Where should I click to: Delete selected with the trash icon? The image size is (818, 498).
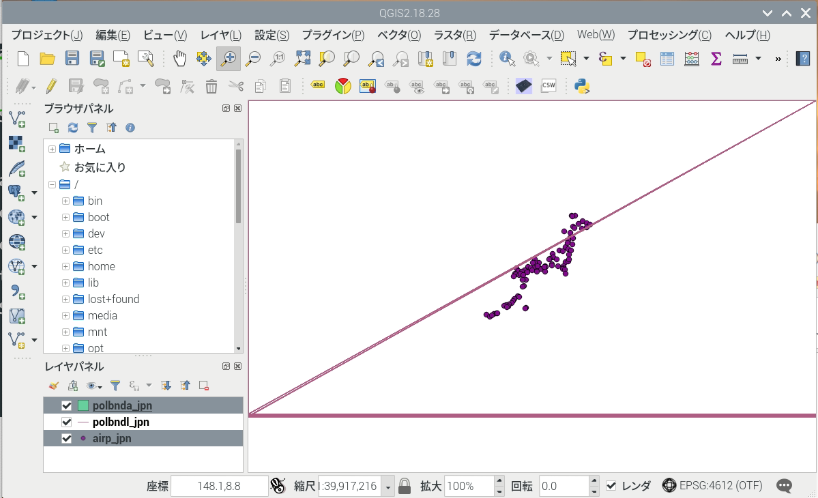click(211, 86)
